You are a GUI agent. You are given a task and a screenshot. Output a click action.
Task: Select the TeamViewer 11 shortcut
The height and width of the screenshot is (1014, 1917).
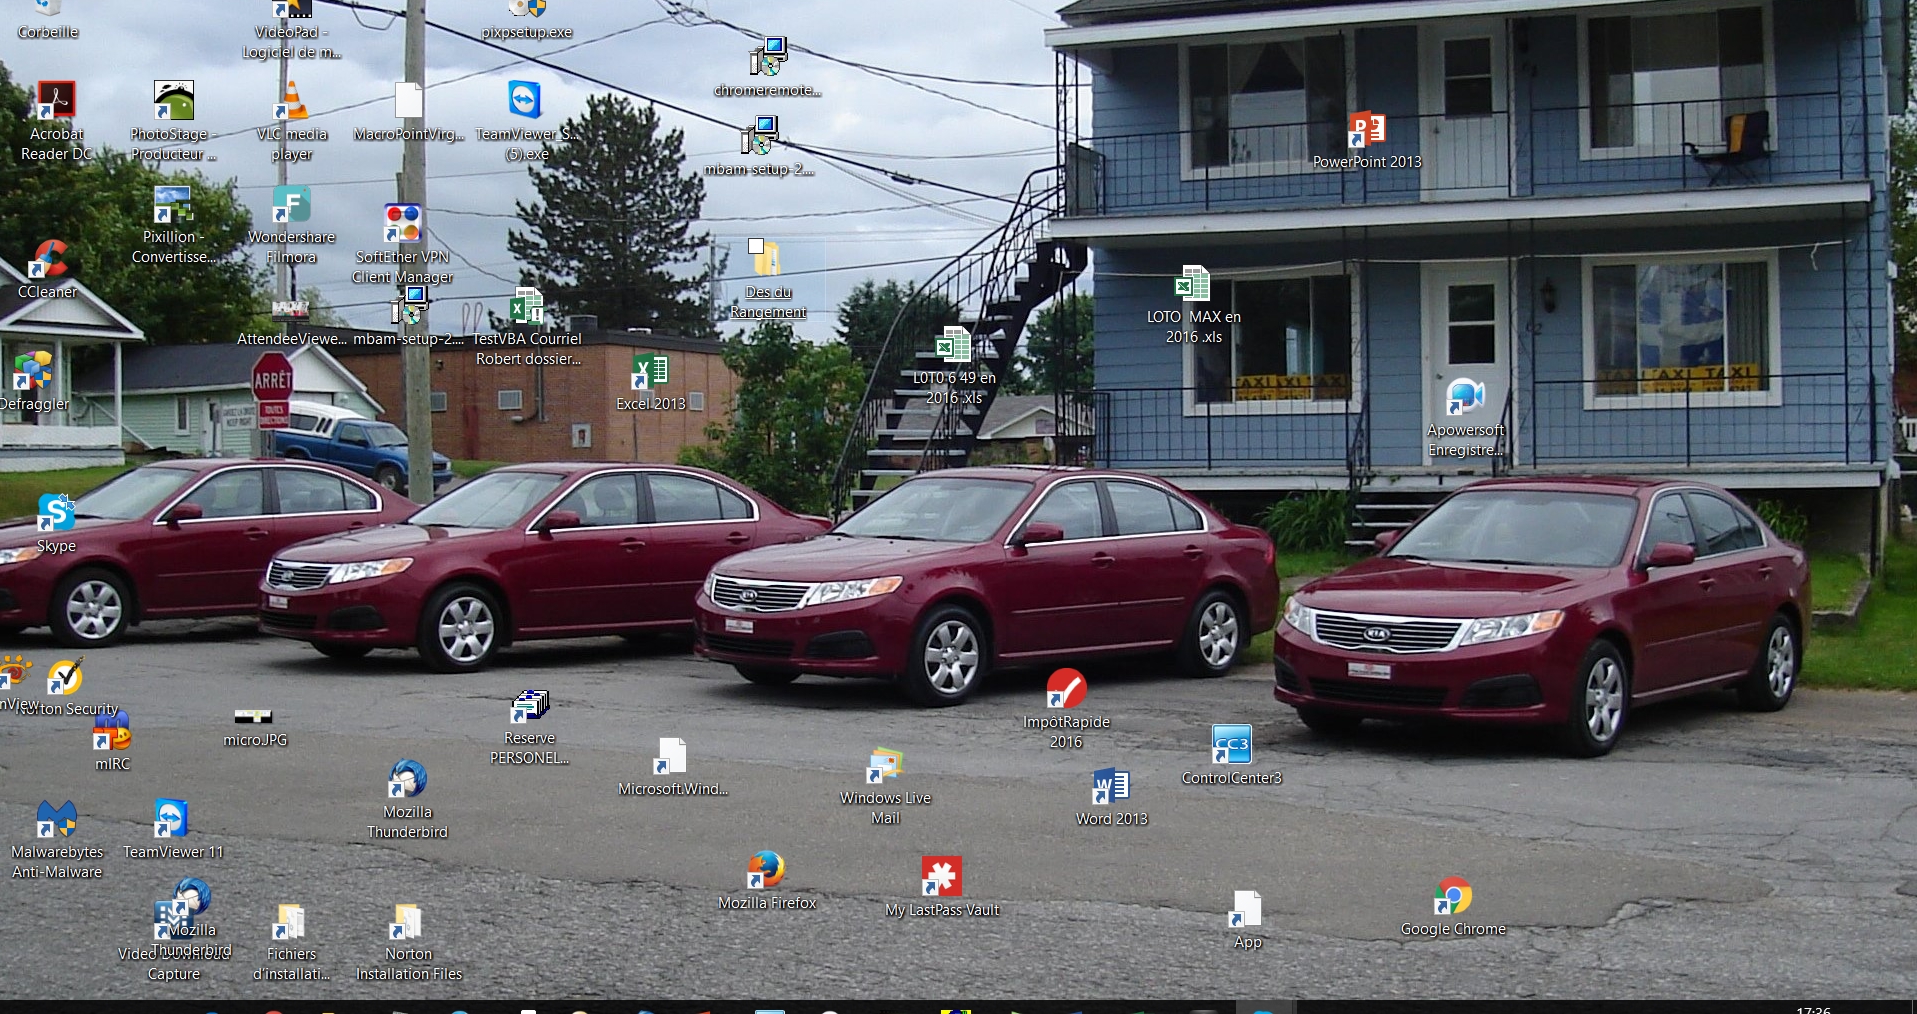click(172, 820)
